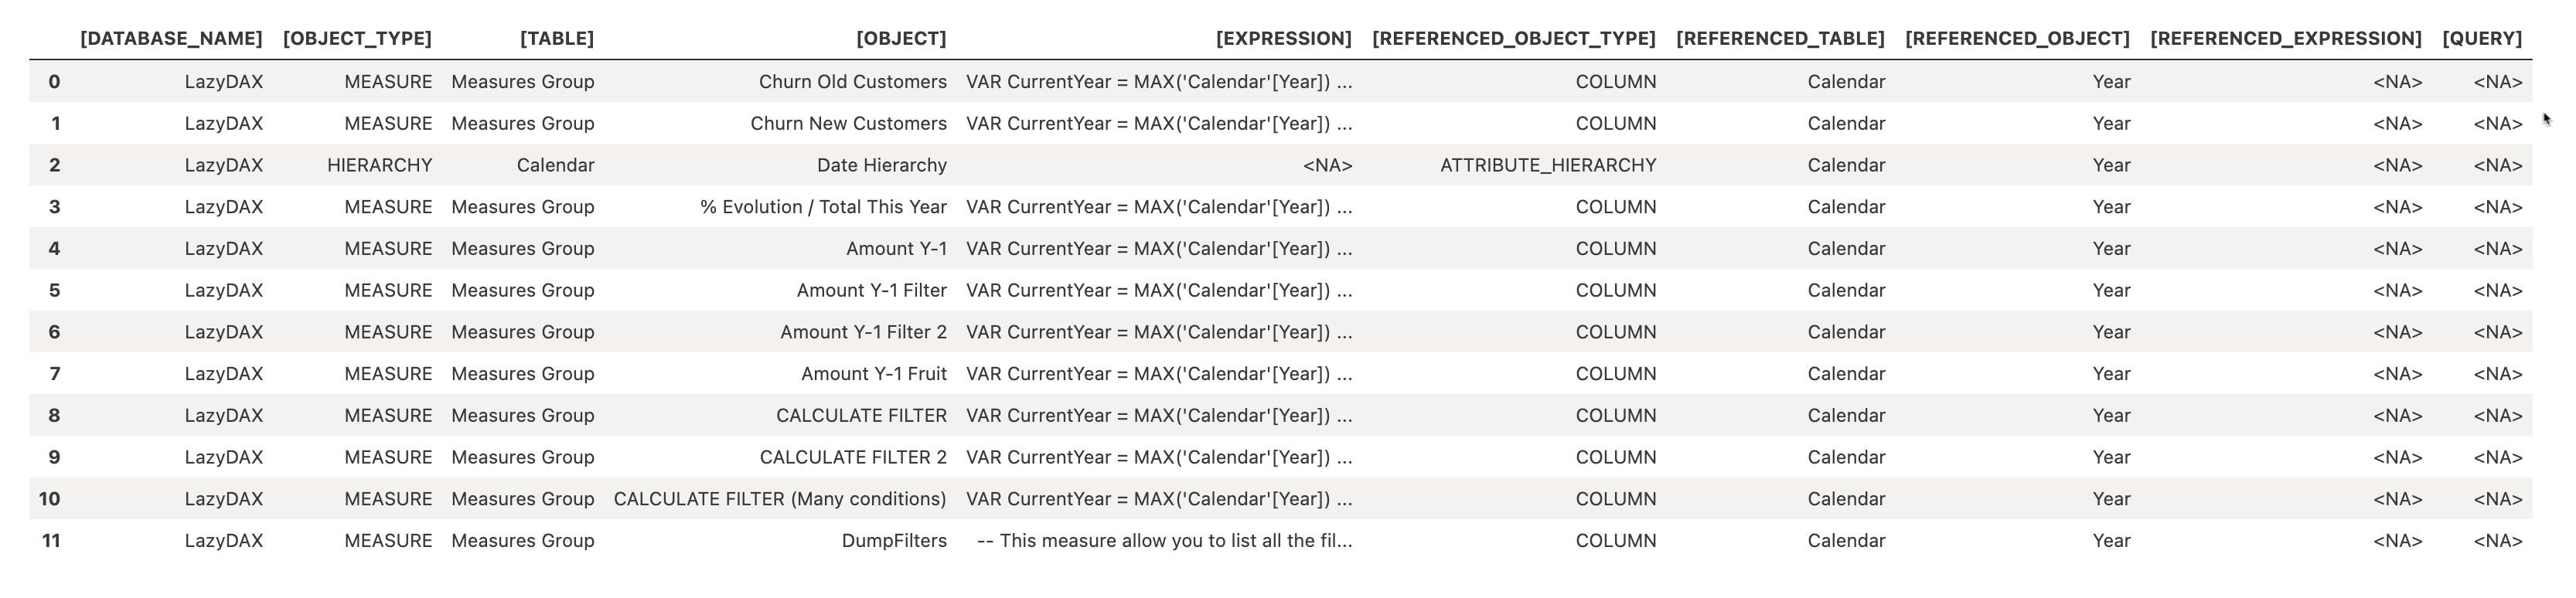Select the '% Evolution / Total This Year' cell

point(823,207)
